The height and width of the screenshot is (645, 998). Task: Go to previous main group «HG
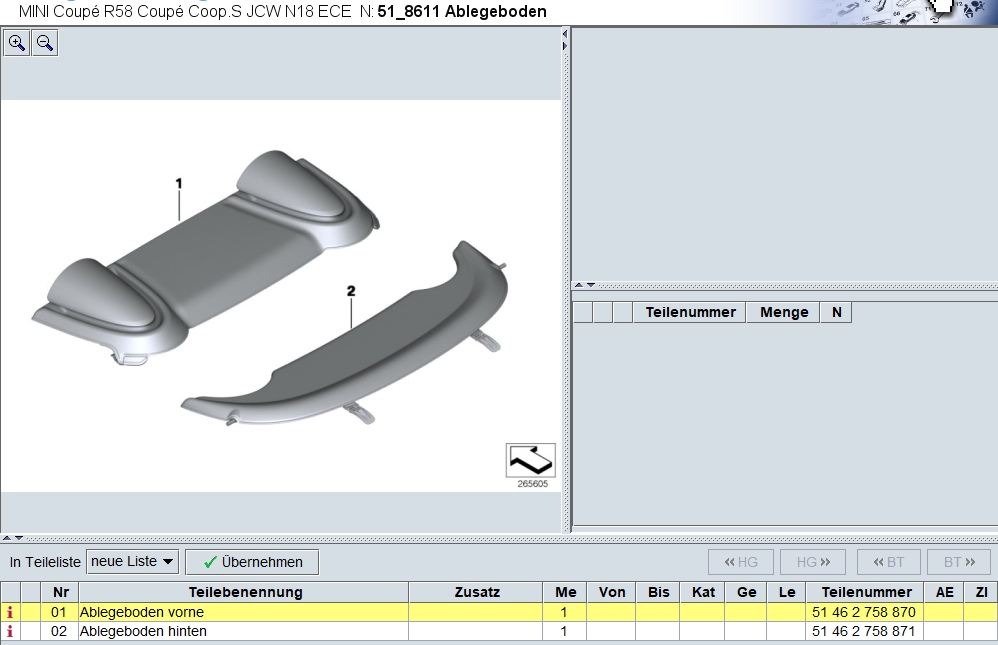[741, 562]
